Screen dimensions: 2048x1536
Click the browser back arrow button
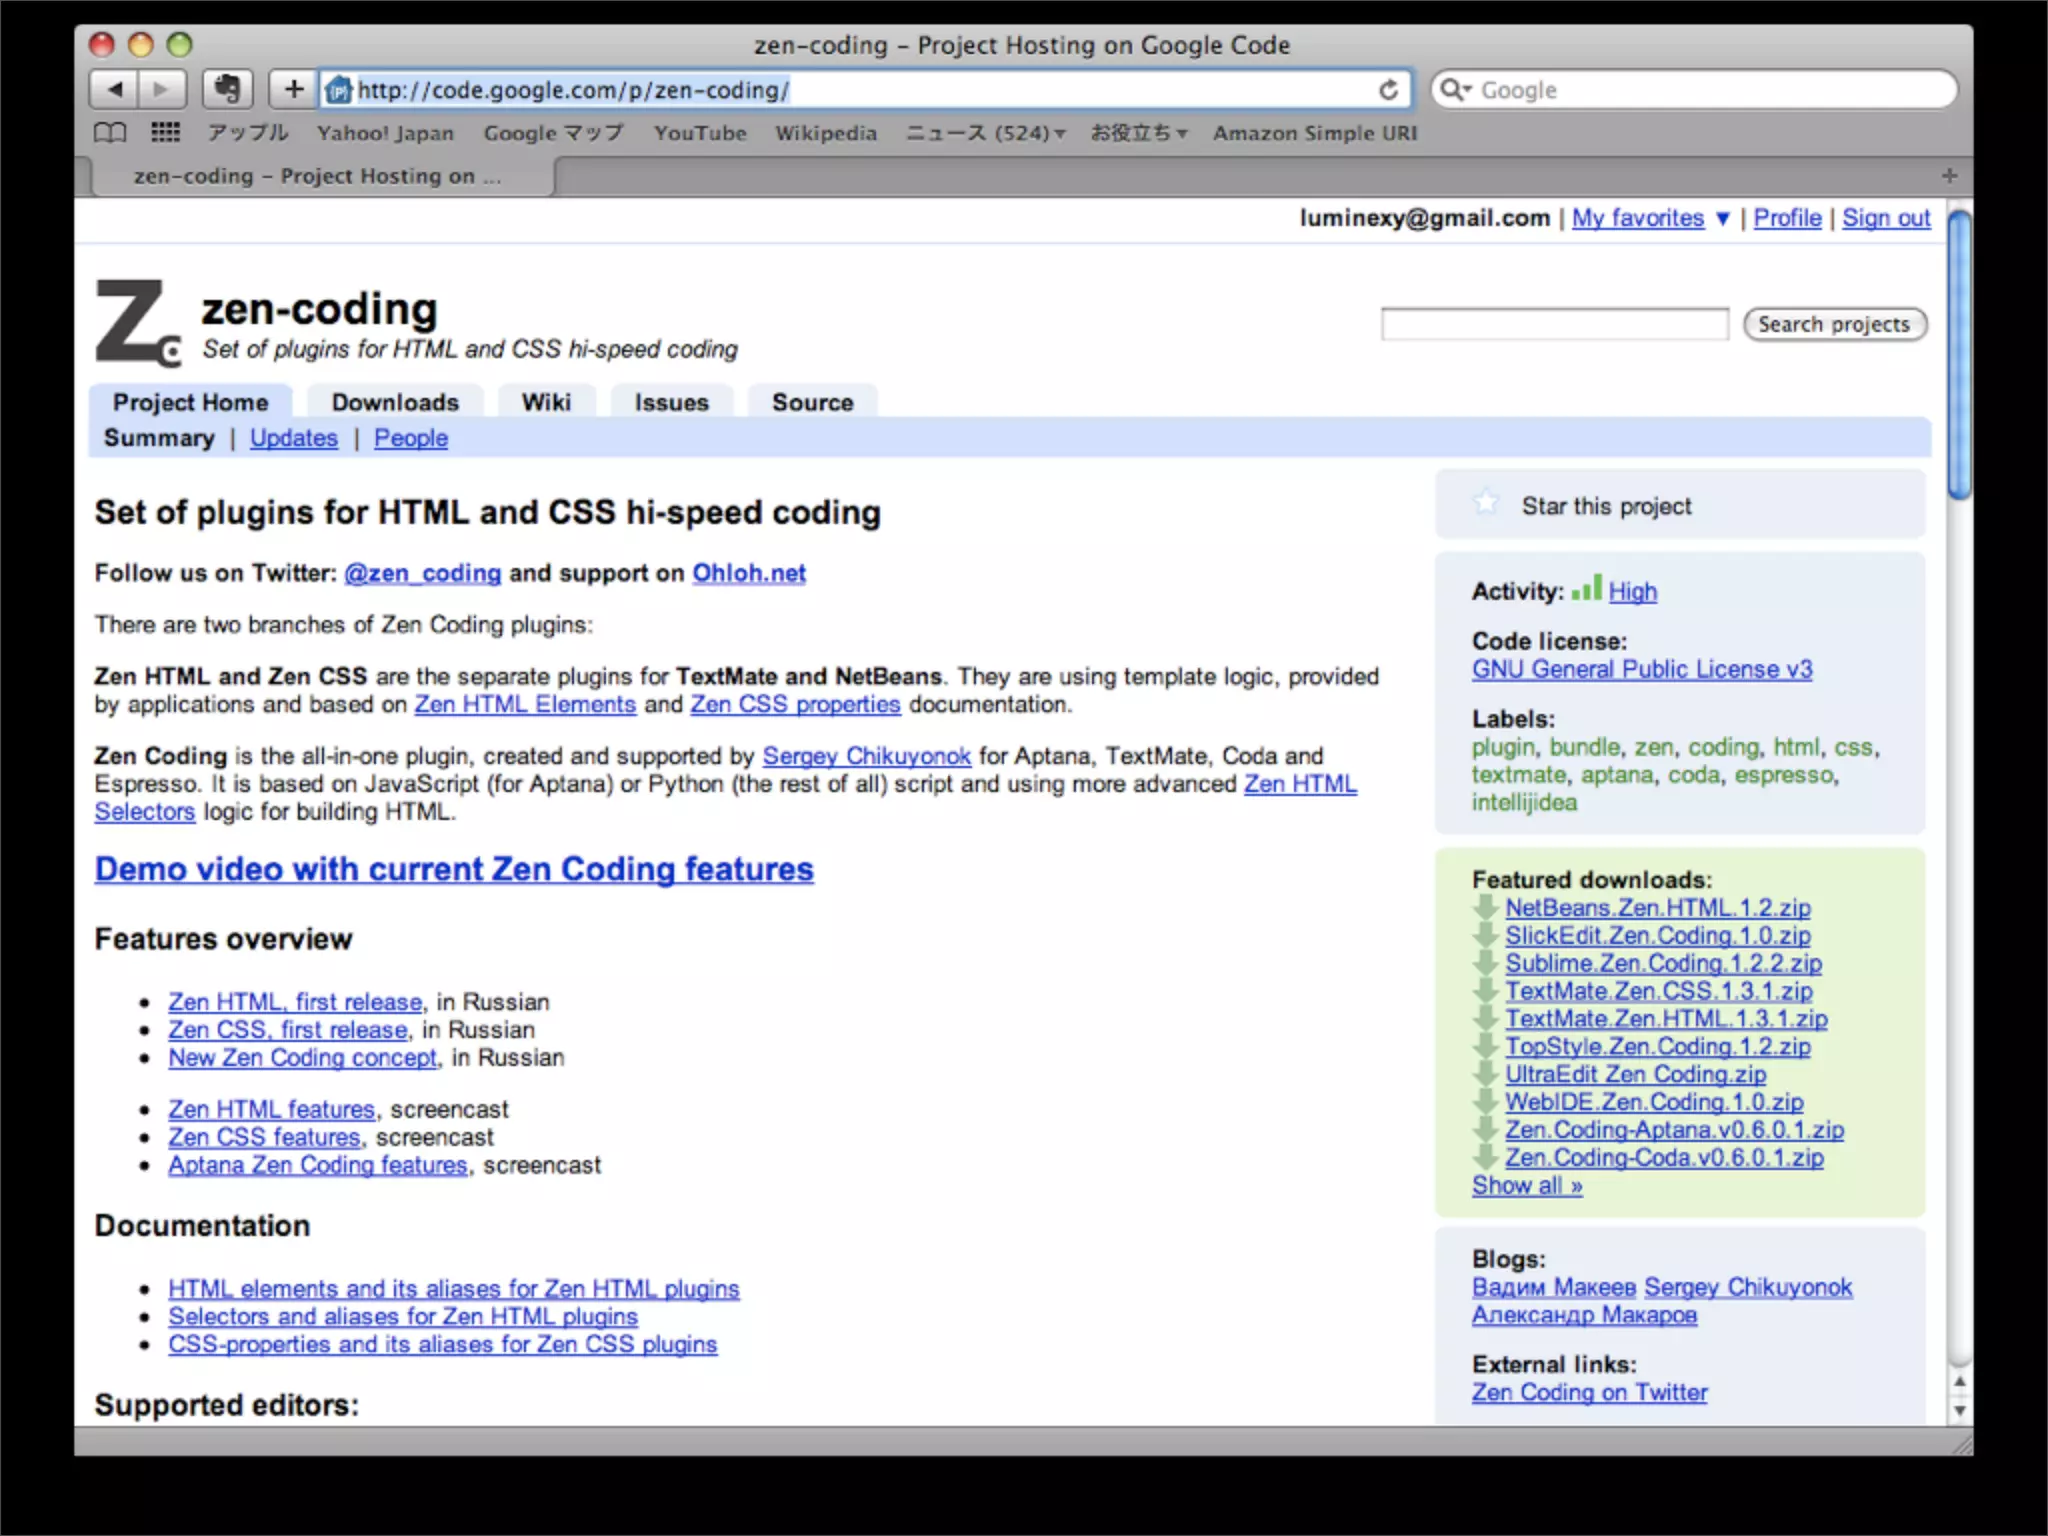[116, 90]
